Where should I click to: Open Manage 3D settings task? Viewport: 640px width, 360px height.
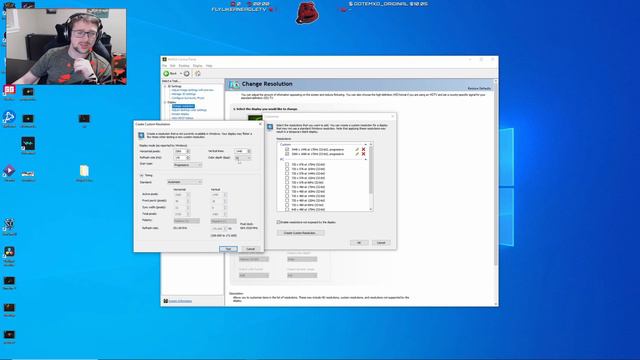pyautogui.click(x=183, y=94)
